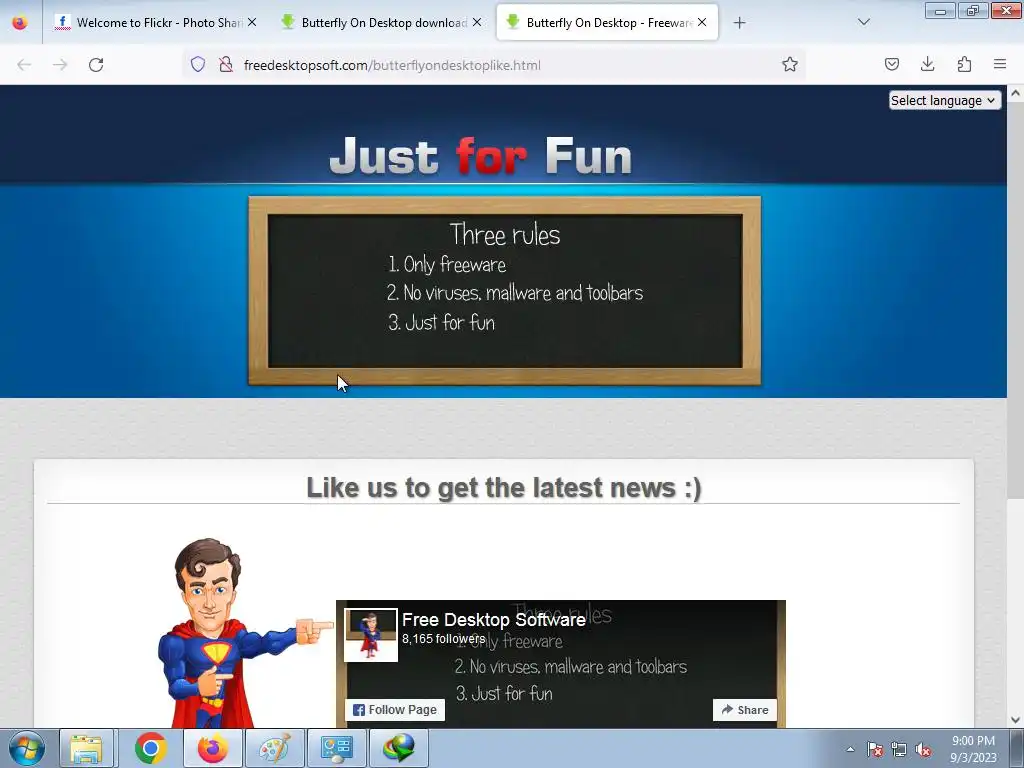
Task: Reload the current page
Action: pos(96,65)
